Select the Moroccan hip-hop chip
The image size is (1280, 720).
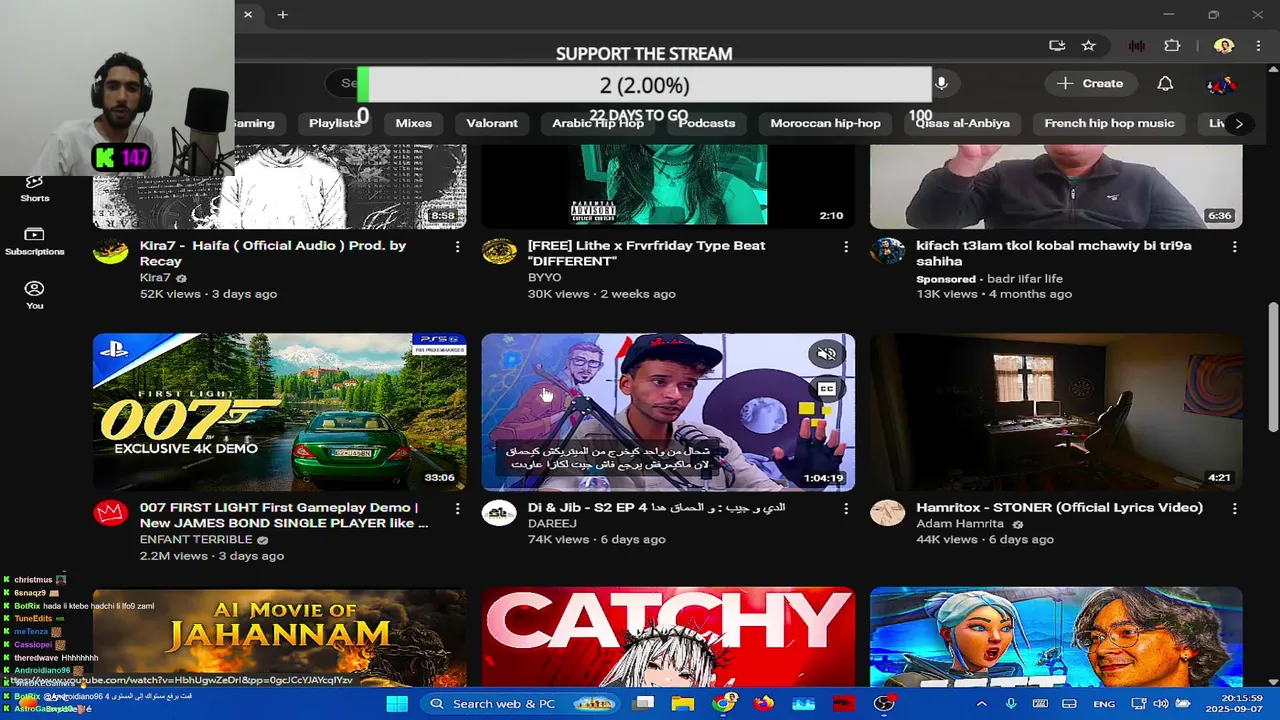[826, 123]
